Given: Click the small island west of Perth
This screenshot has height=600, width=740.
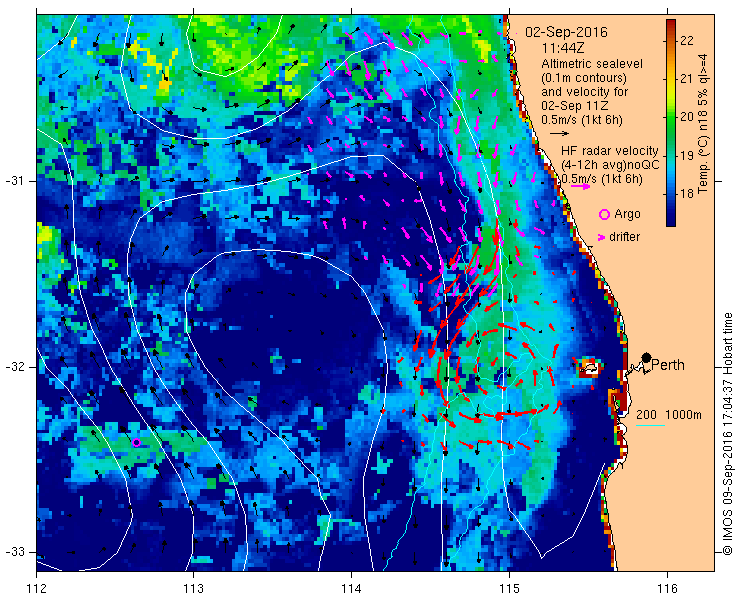Looking at the screenshot, I should click(x=589, y=367).
